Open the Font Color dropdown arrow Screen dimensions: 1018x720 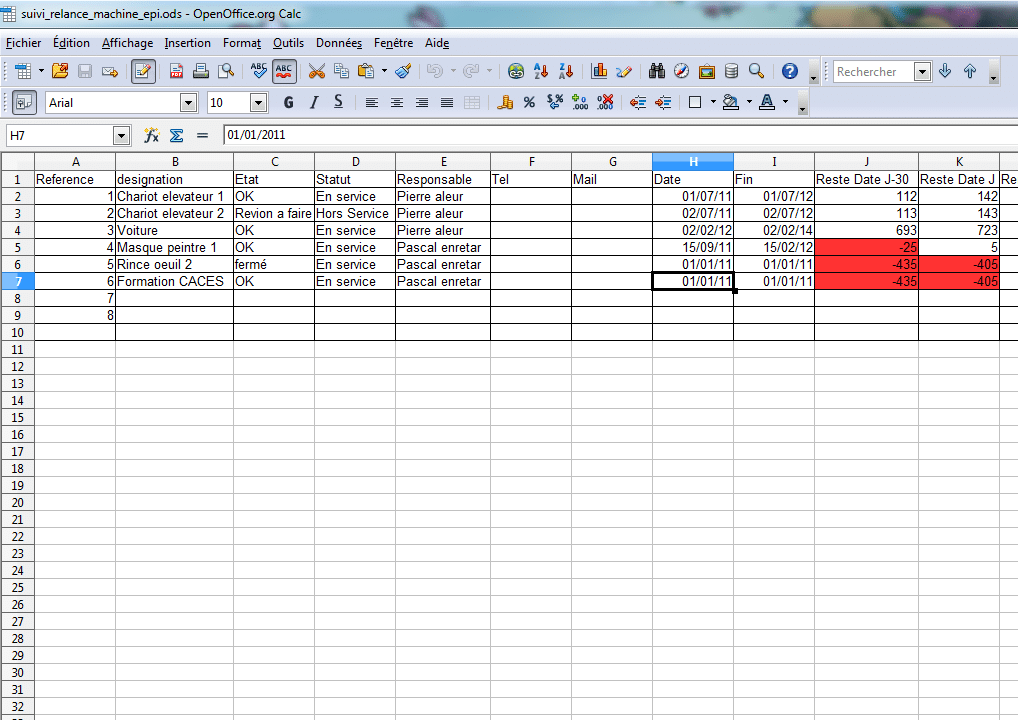point(786,102)
